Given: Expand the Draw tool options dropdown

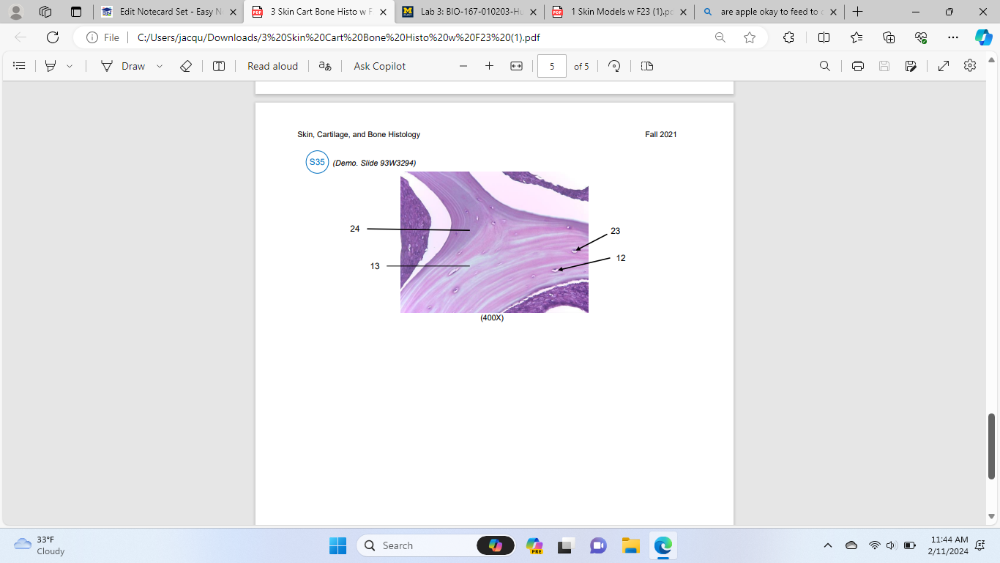Looking at the screenshot, I should pos(159,66).
